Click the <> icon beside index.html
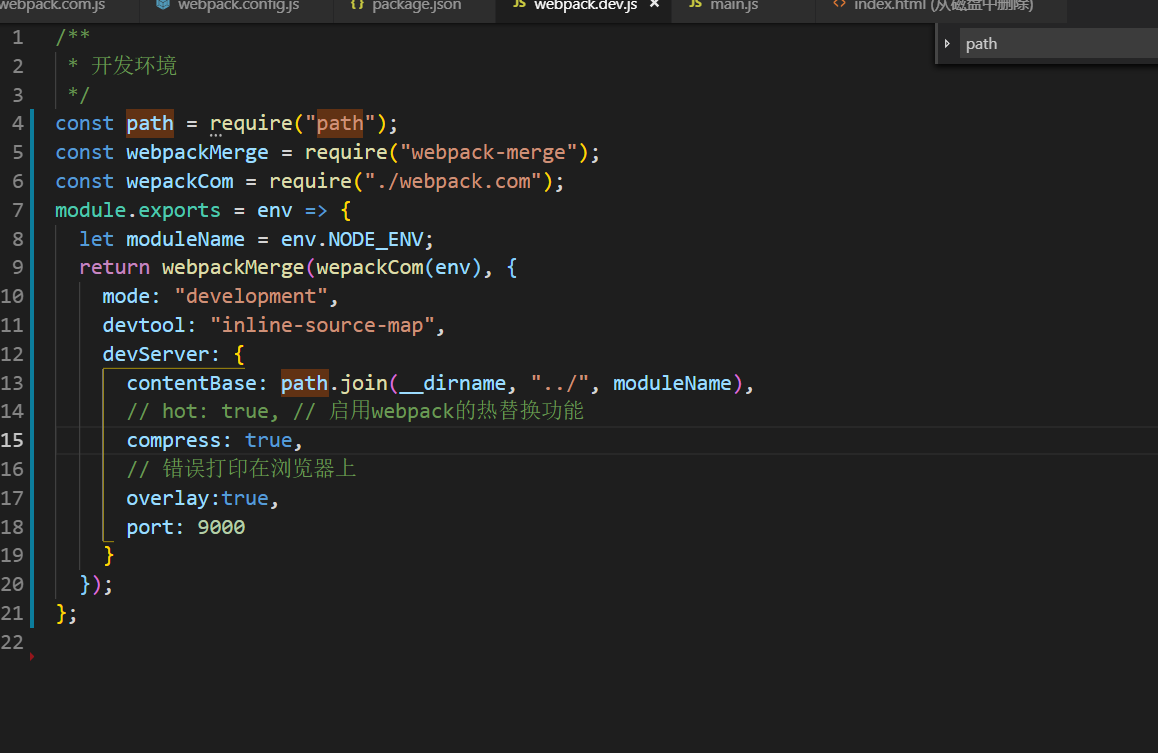This screenshot has height=753, width=1158. click(x=838, y=6)
